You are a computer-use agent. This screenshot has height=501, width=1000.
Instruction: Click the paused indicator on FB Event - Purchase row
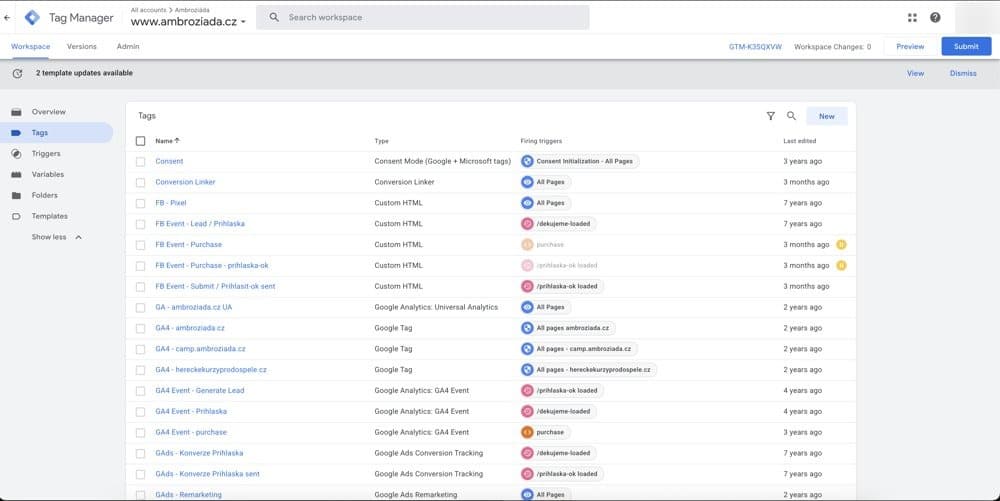click(841, 245)
